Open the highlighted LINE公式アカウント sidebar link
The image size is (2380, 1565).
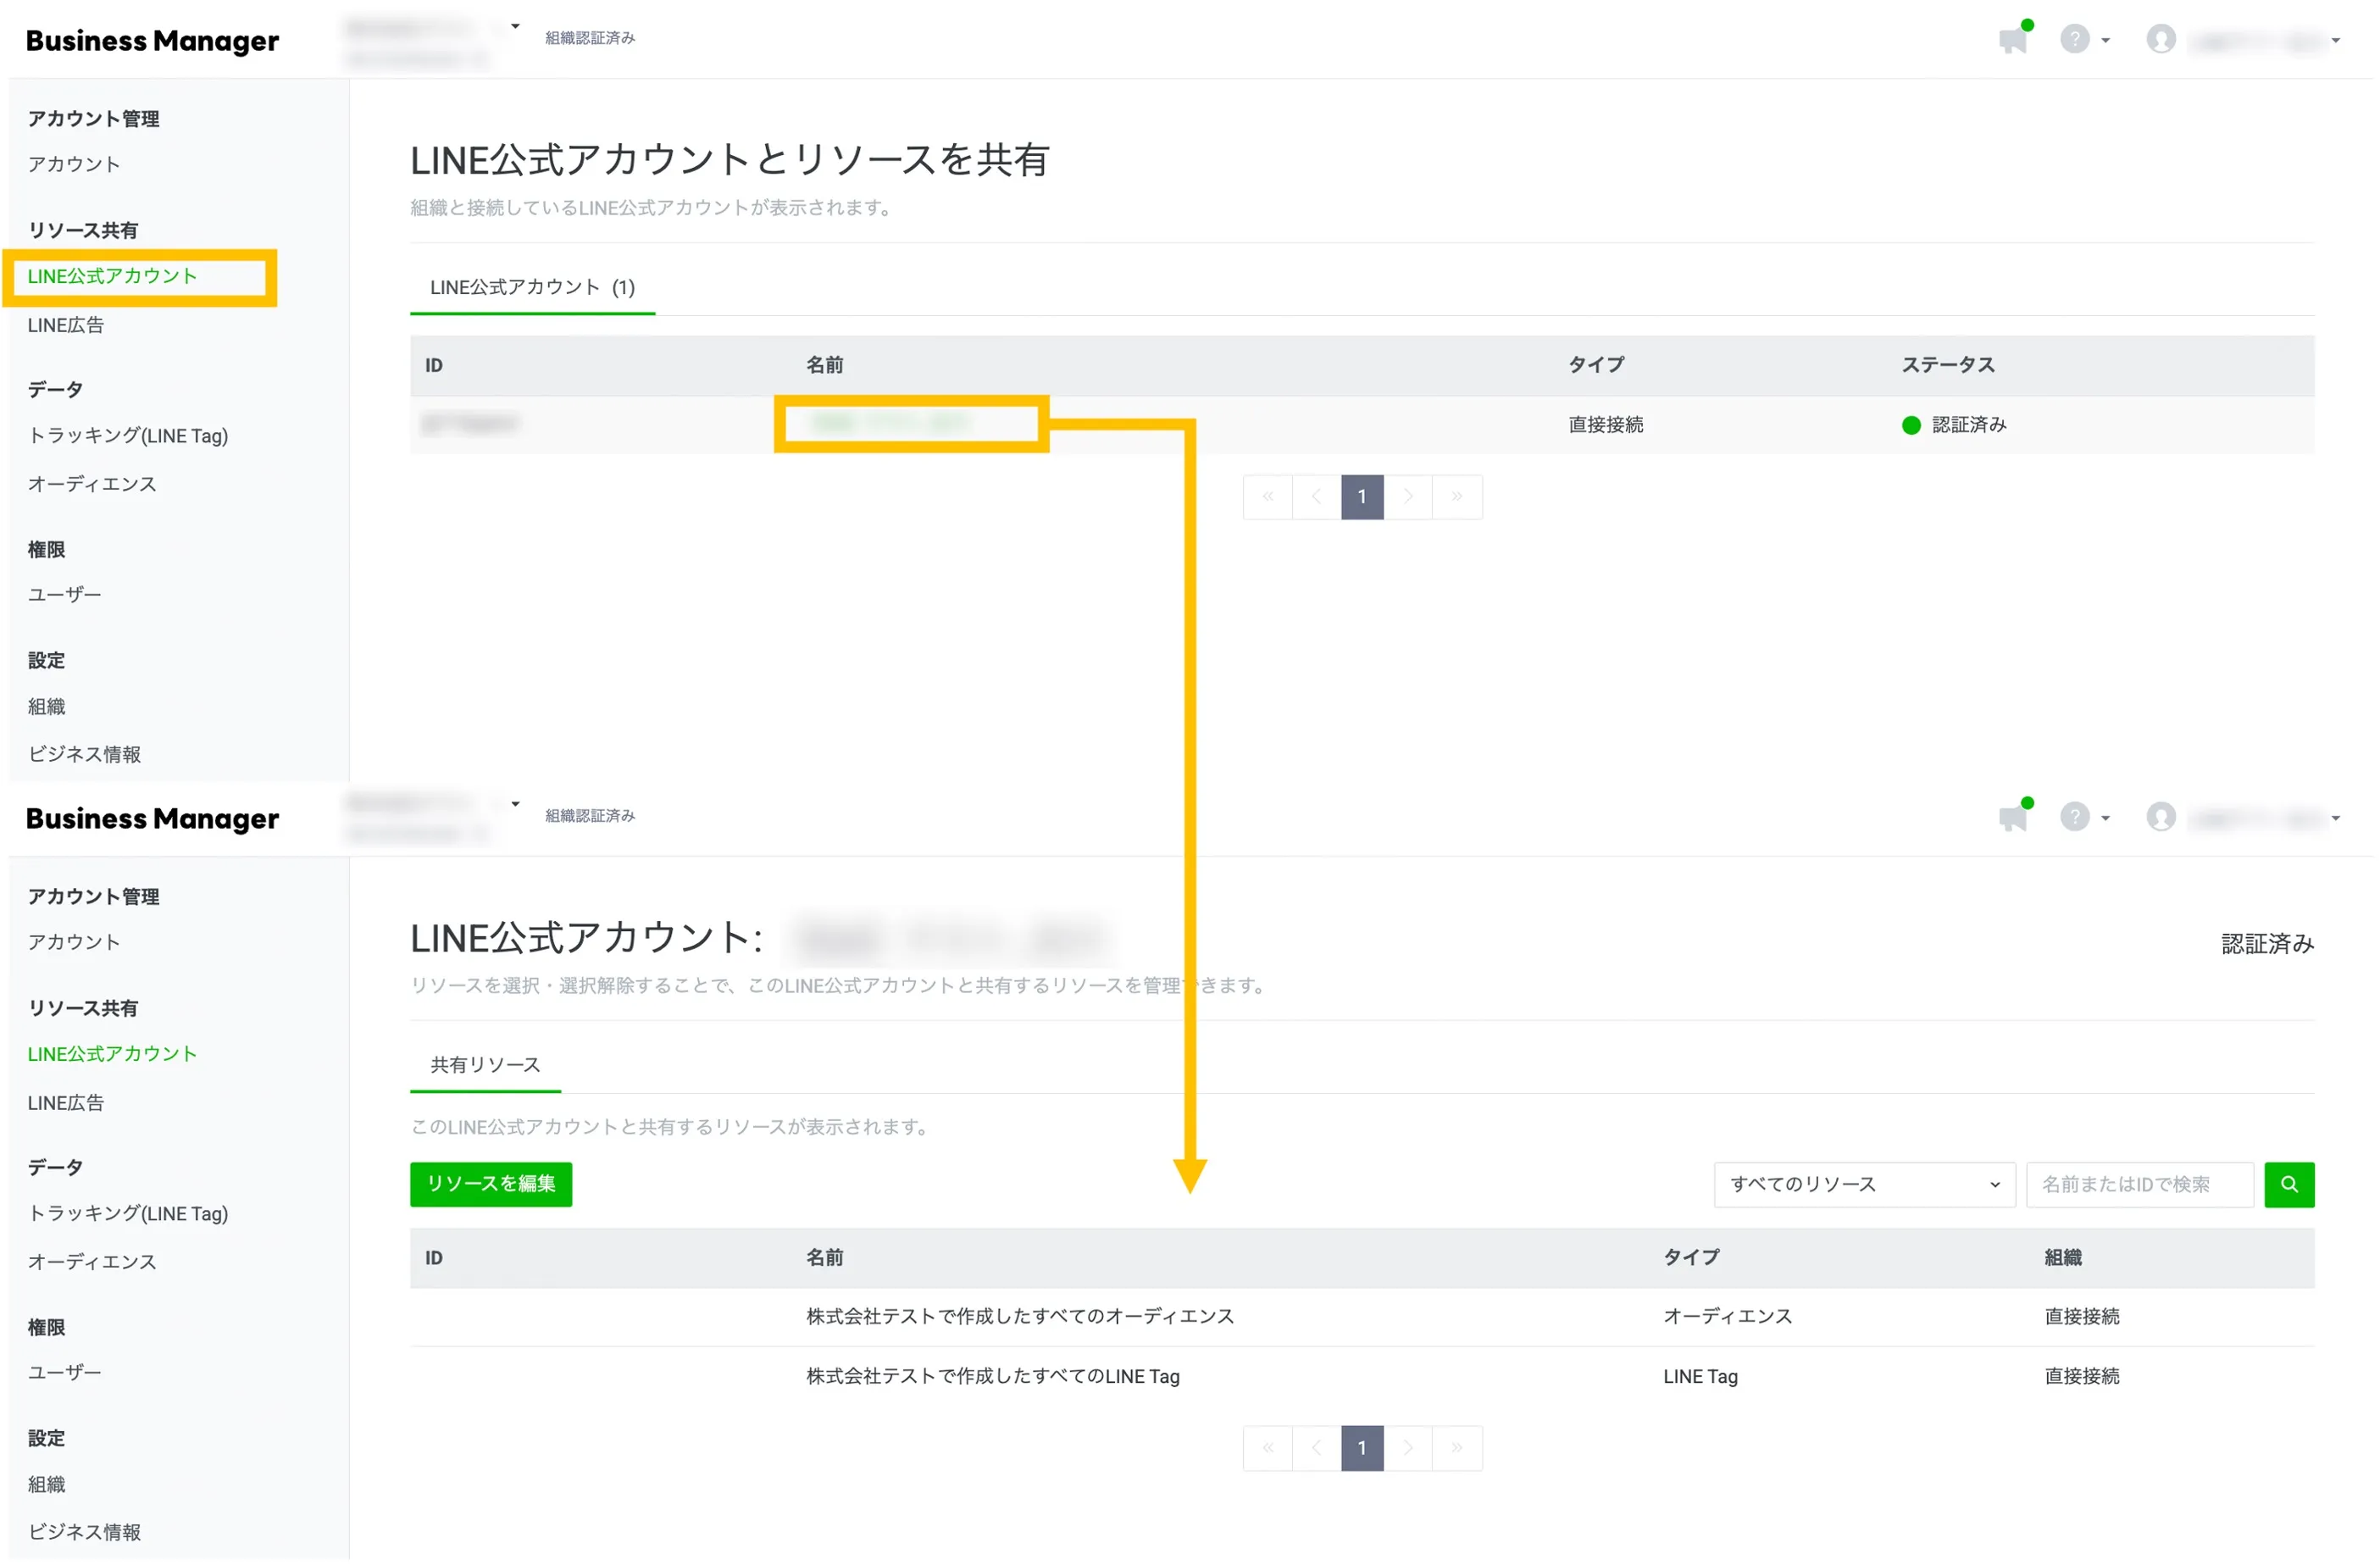pyautogui.click(x=112, y=277)
